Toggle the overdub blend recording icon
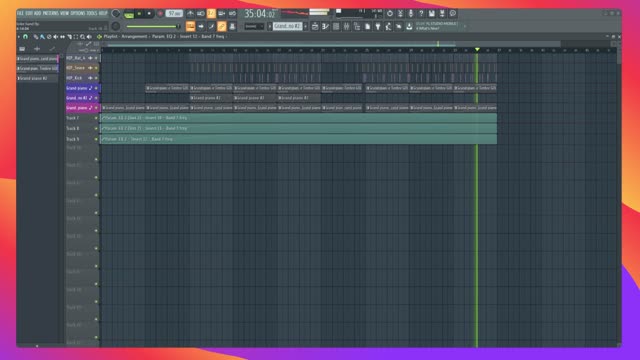This screenshot has height=360, width=640. (x=222, y=13)
